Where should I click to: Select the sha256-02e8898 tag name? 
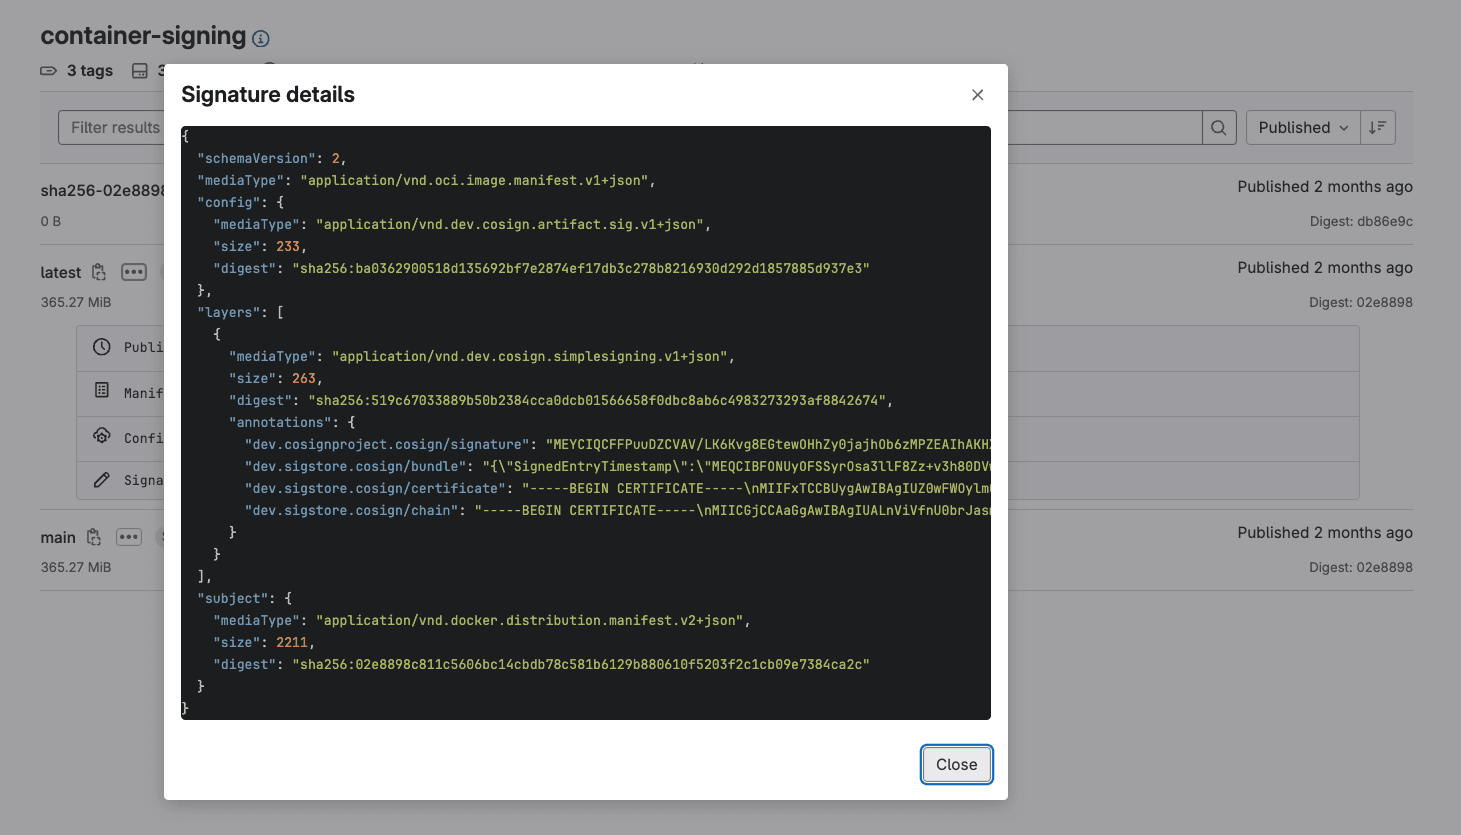(x=102, y=190)
